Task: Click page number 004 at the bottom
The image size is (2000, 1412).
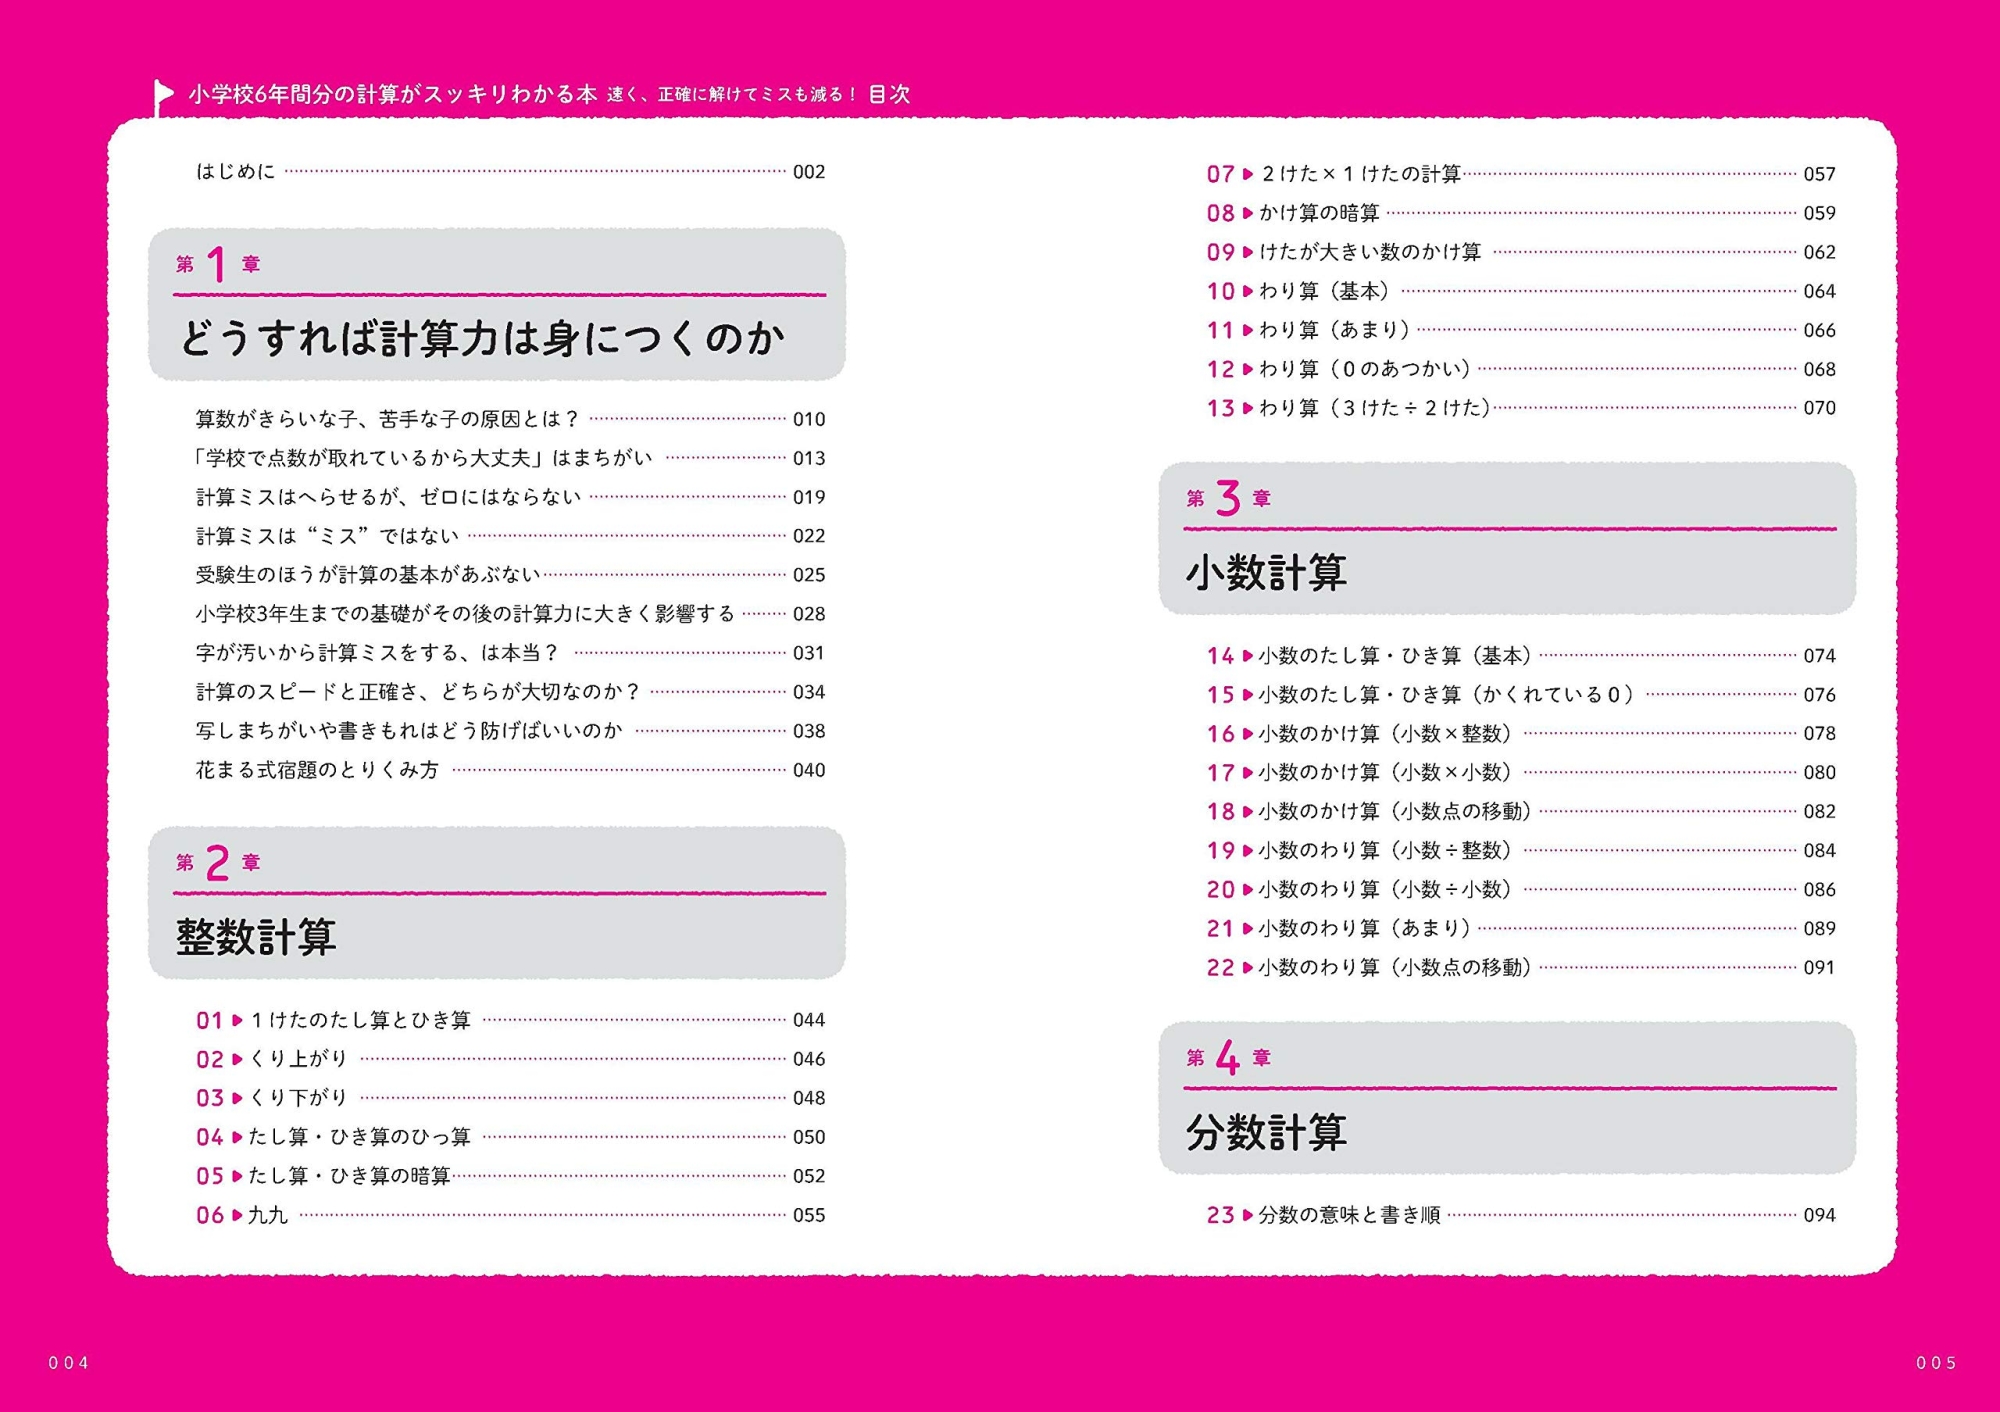Action: [69, 1363]
